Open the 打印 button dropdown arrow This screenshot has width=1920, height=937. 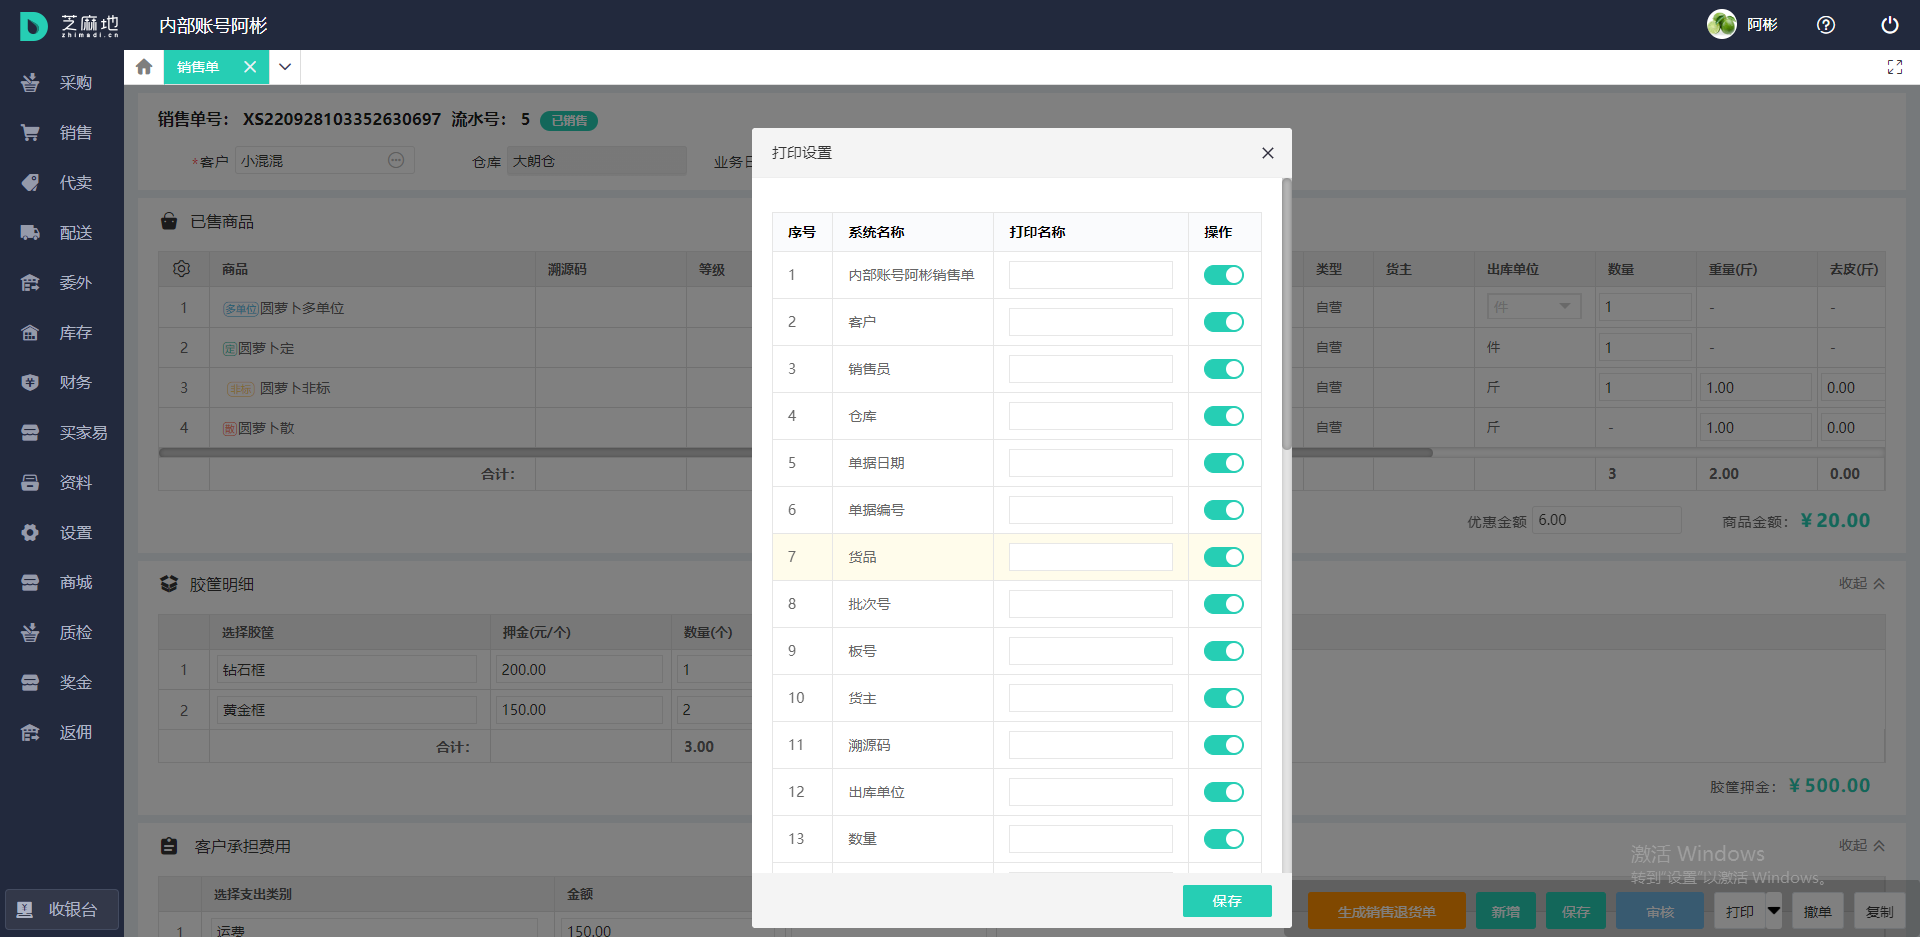tap(1774, 911)
